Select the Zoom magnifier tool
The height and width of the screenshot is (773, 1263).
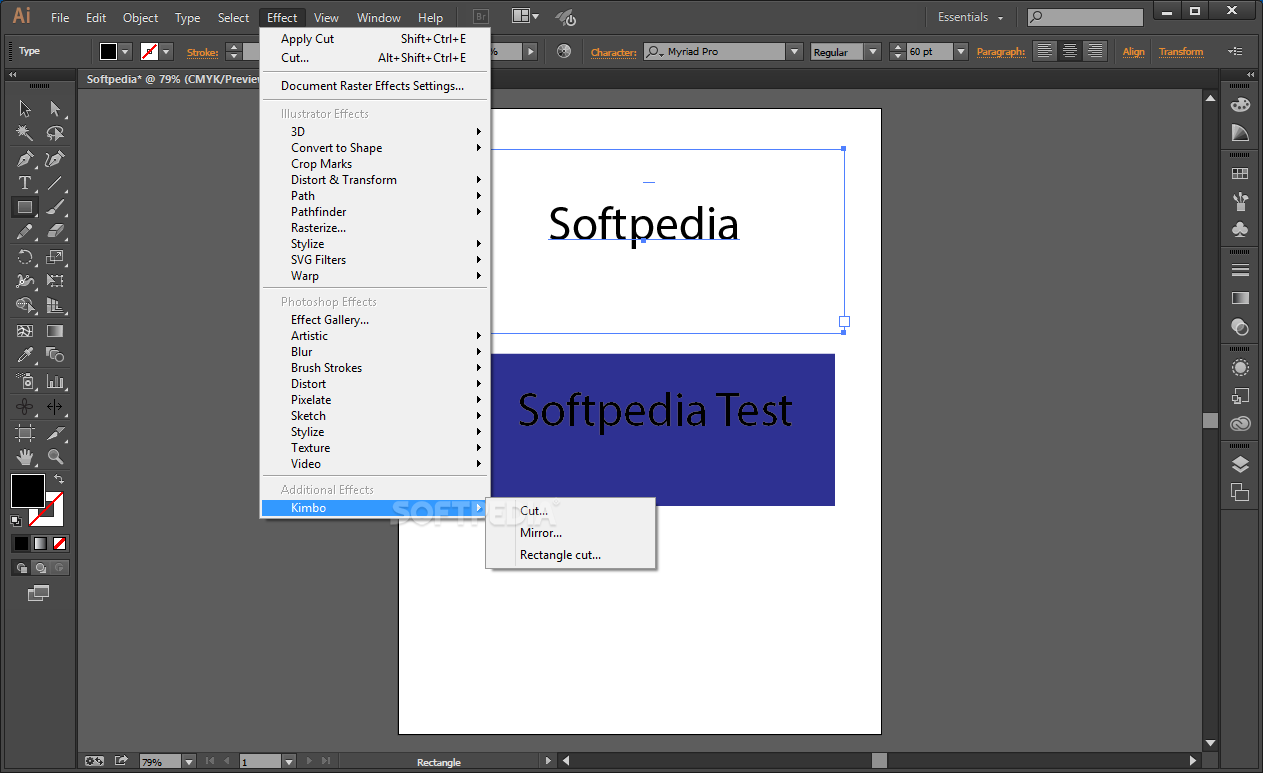pyautogui.click(x=55, y=457)
